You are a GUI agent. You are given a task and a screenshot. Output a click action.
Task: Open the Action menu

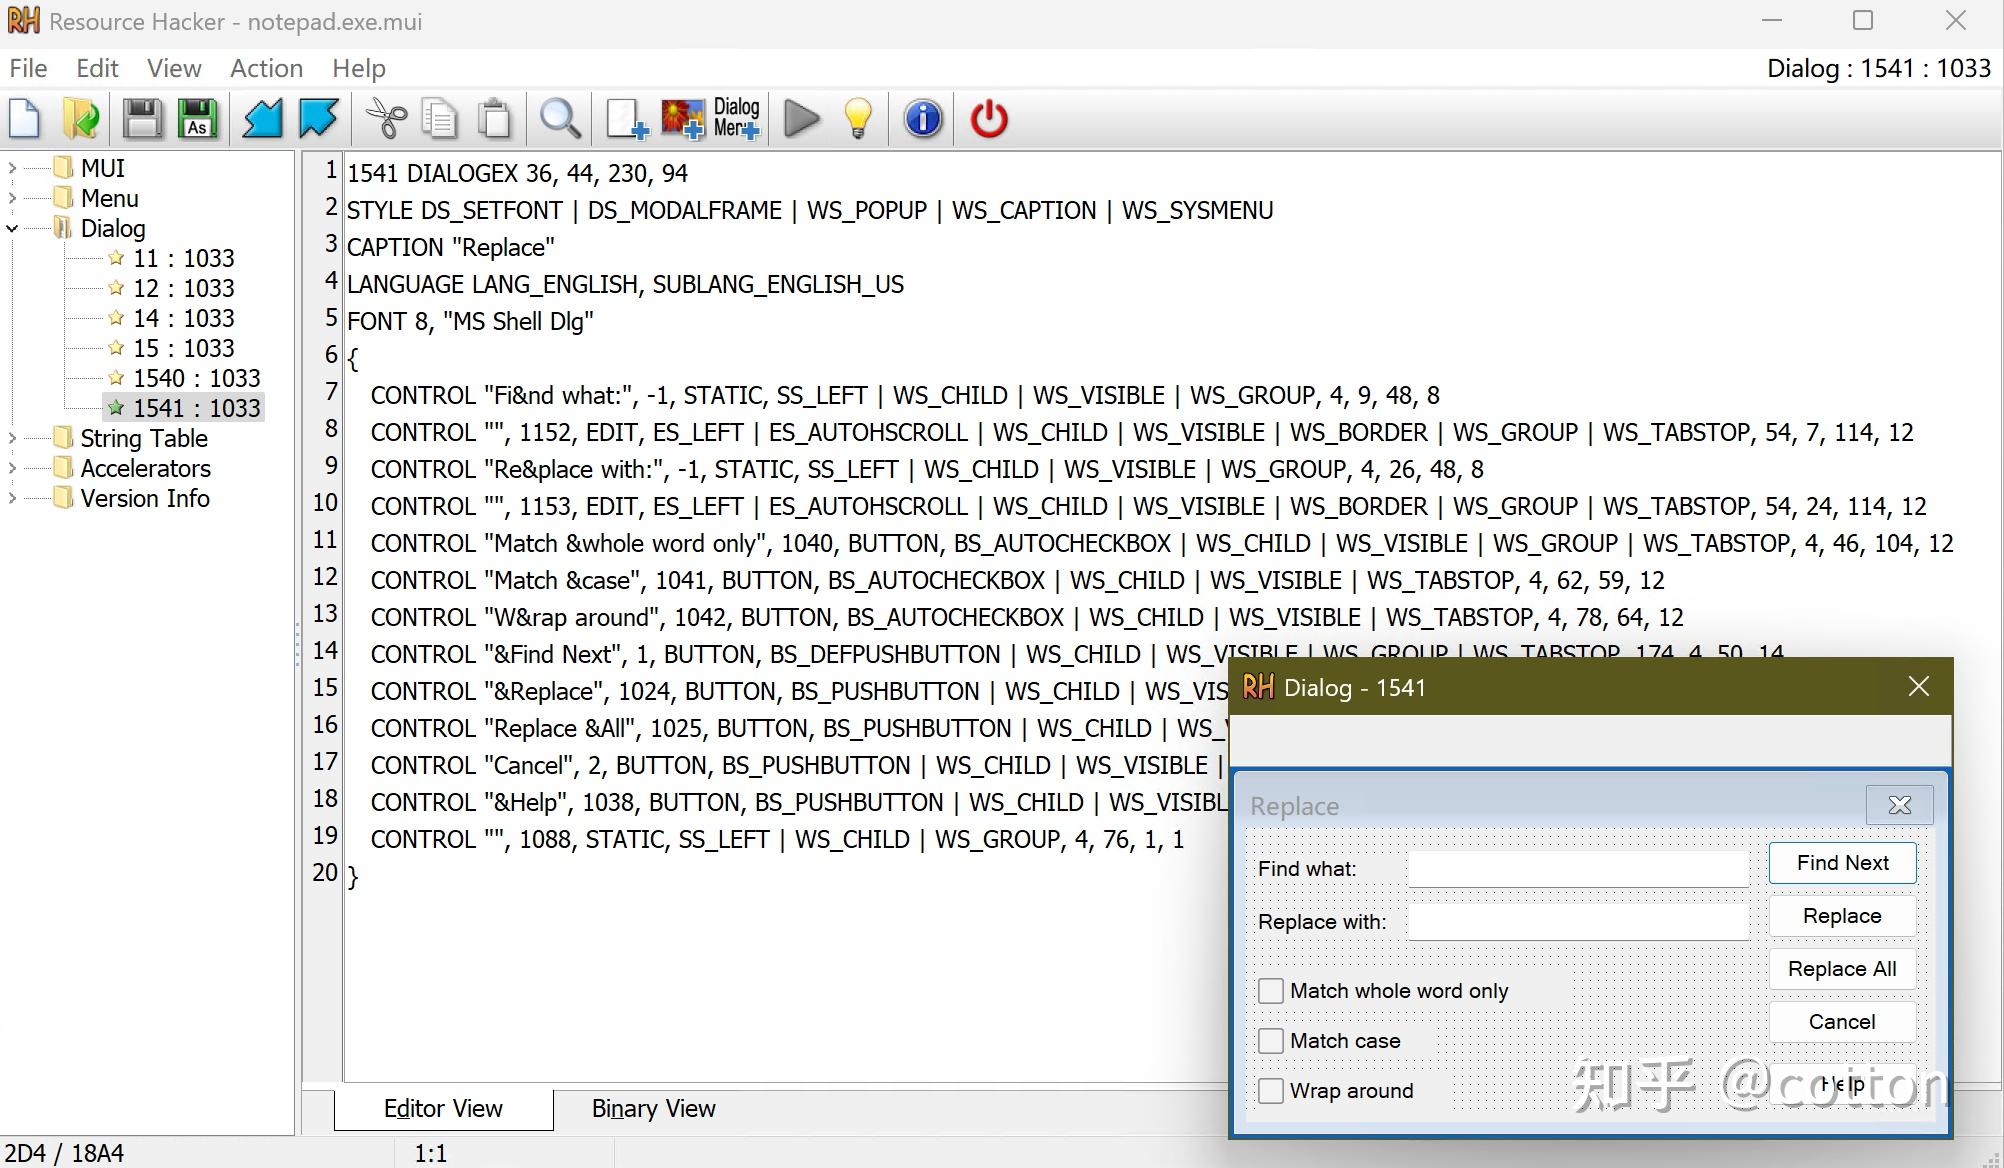coord(266,68)
